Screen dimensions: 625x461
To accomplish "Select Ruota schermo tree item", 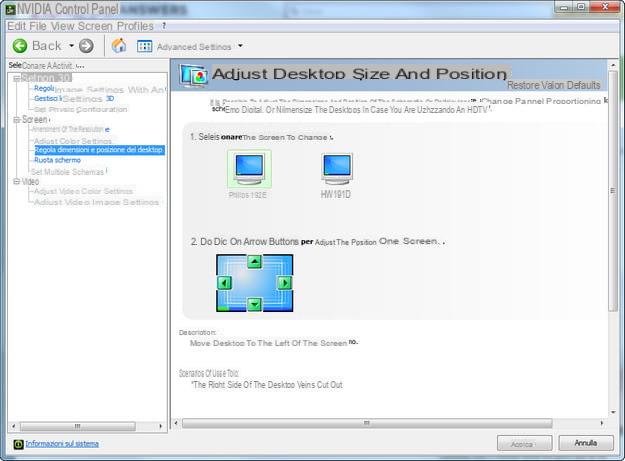I will 57,160.
